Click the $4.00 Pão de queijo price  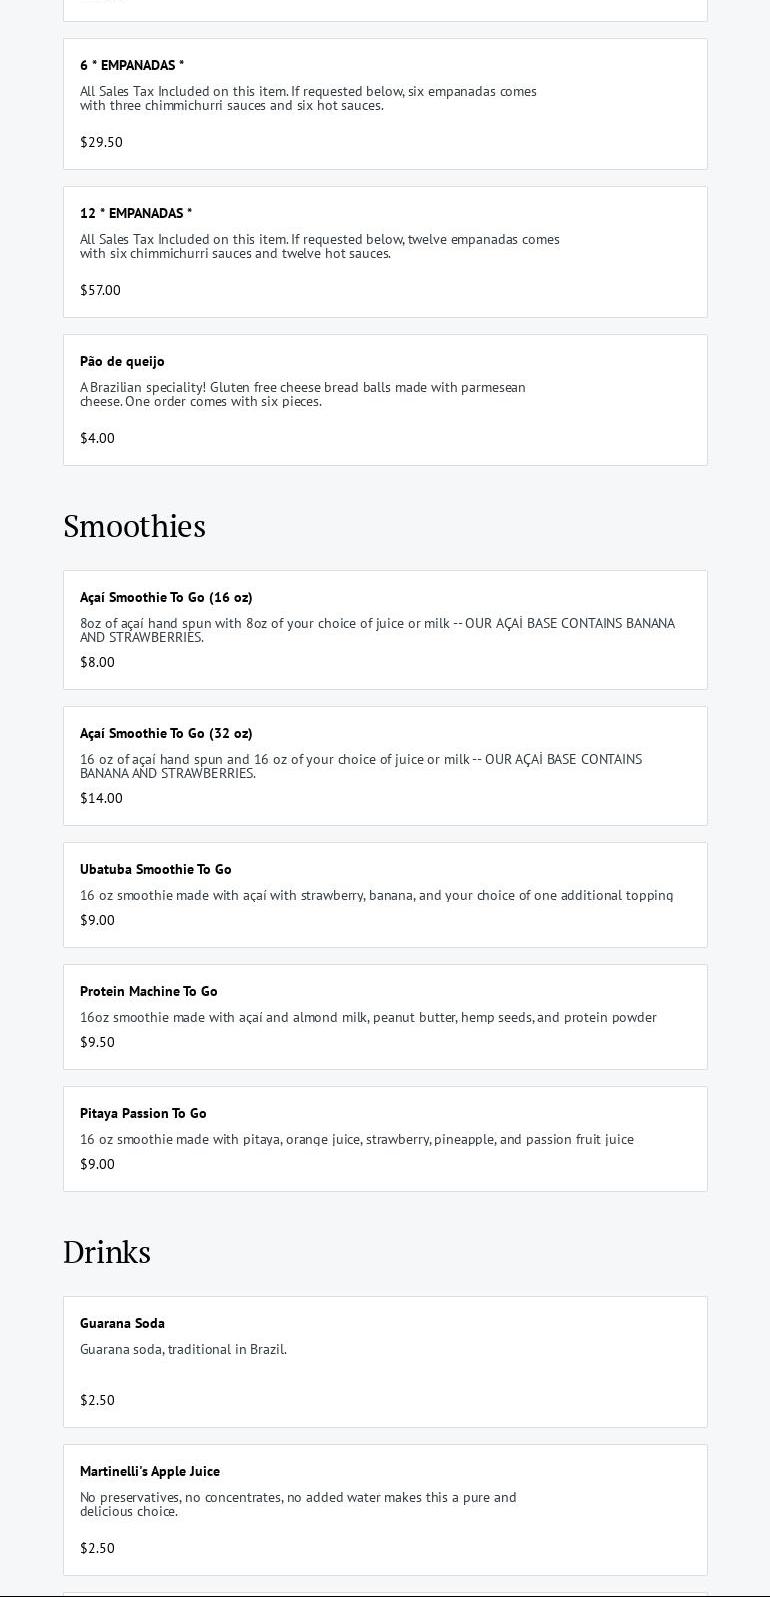(97, 439)
